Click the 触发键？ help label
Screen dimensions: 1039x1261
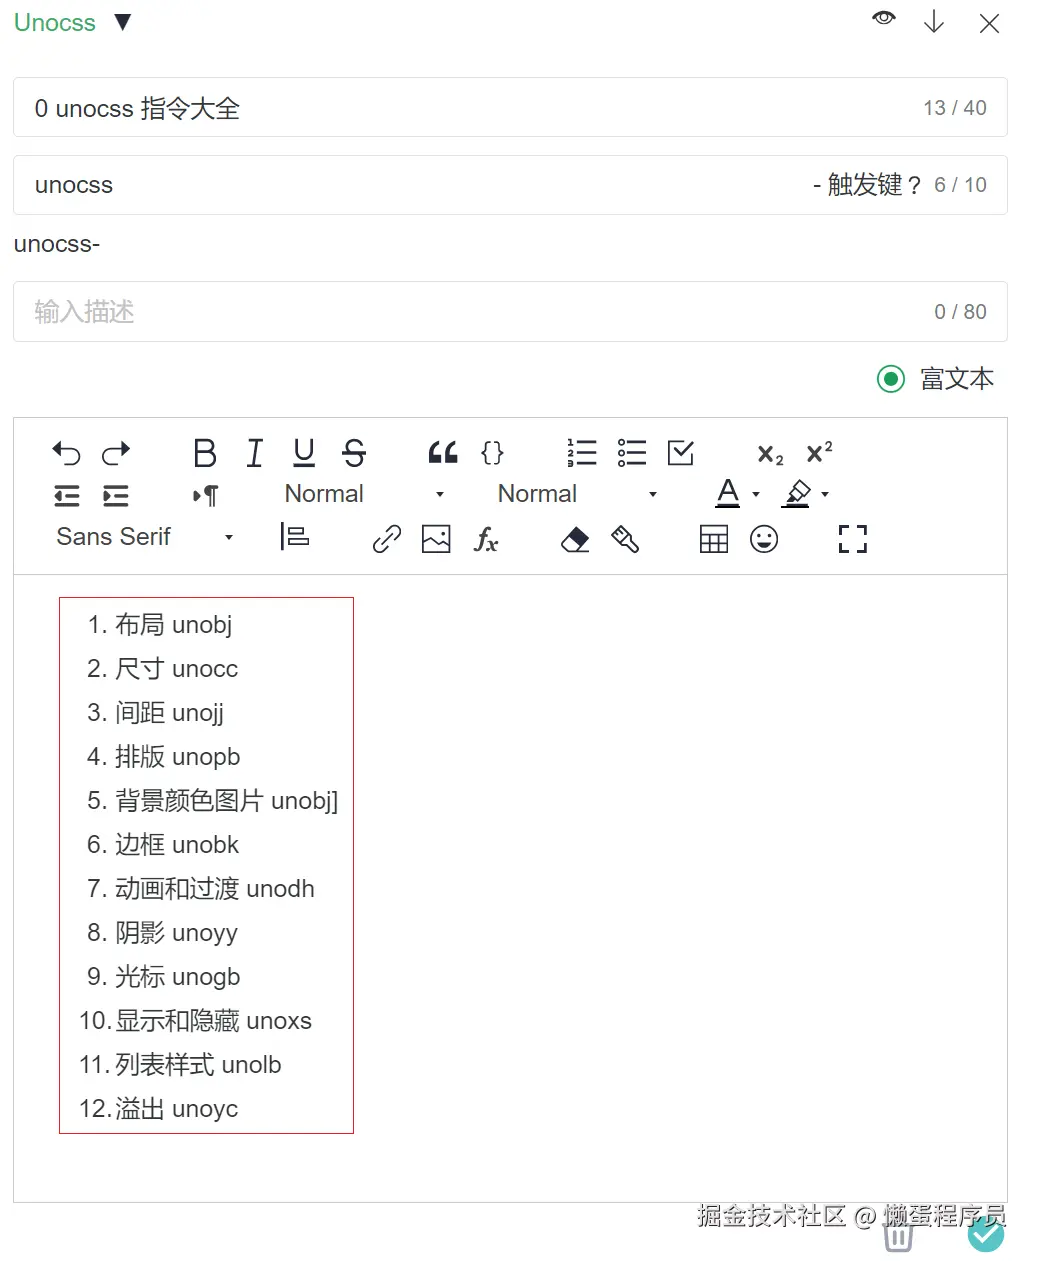pyautogui.click(x=875, y=185)
